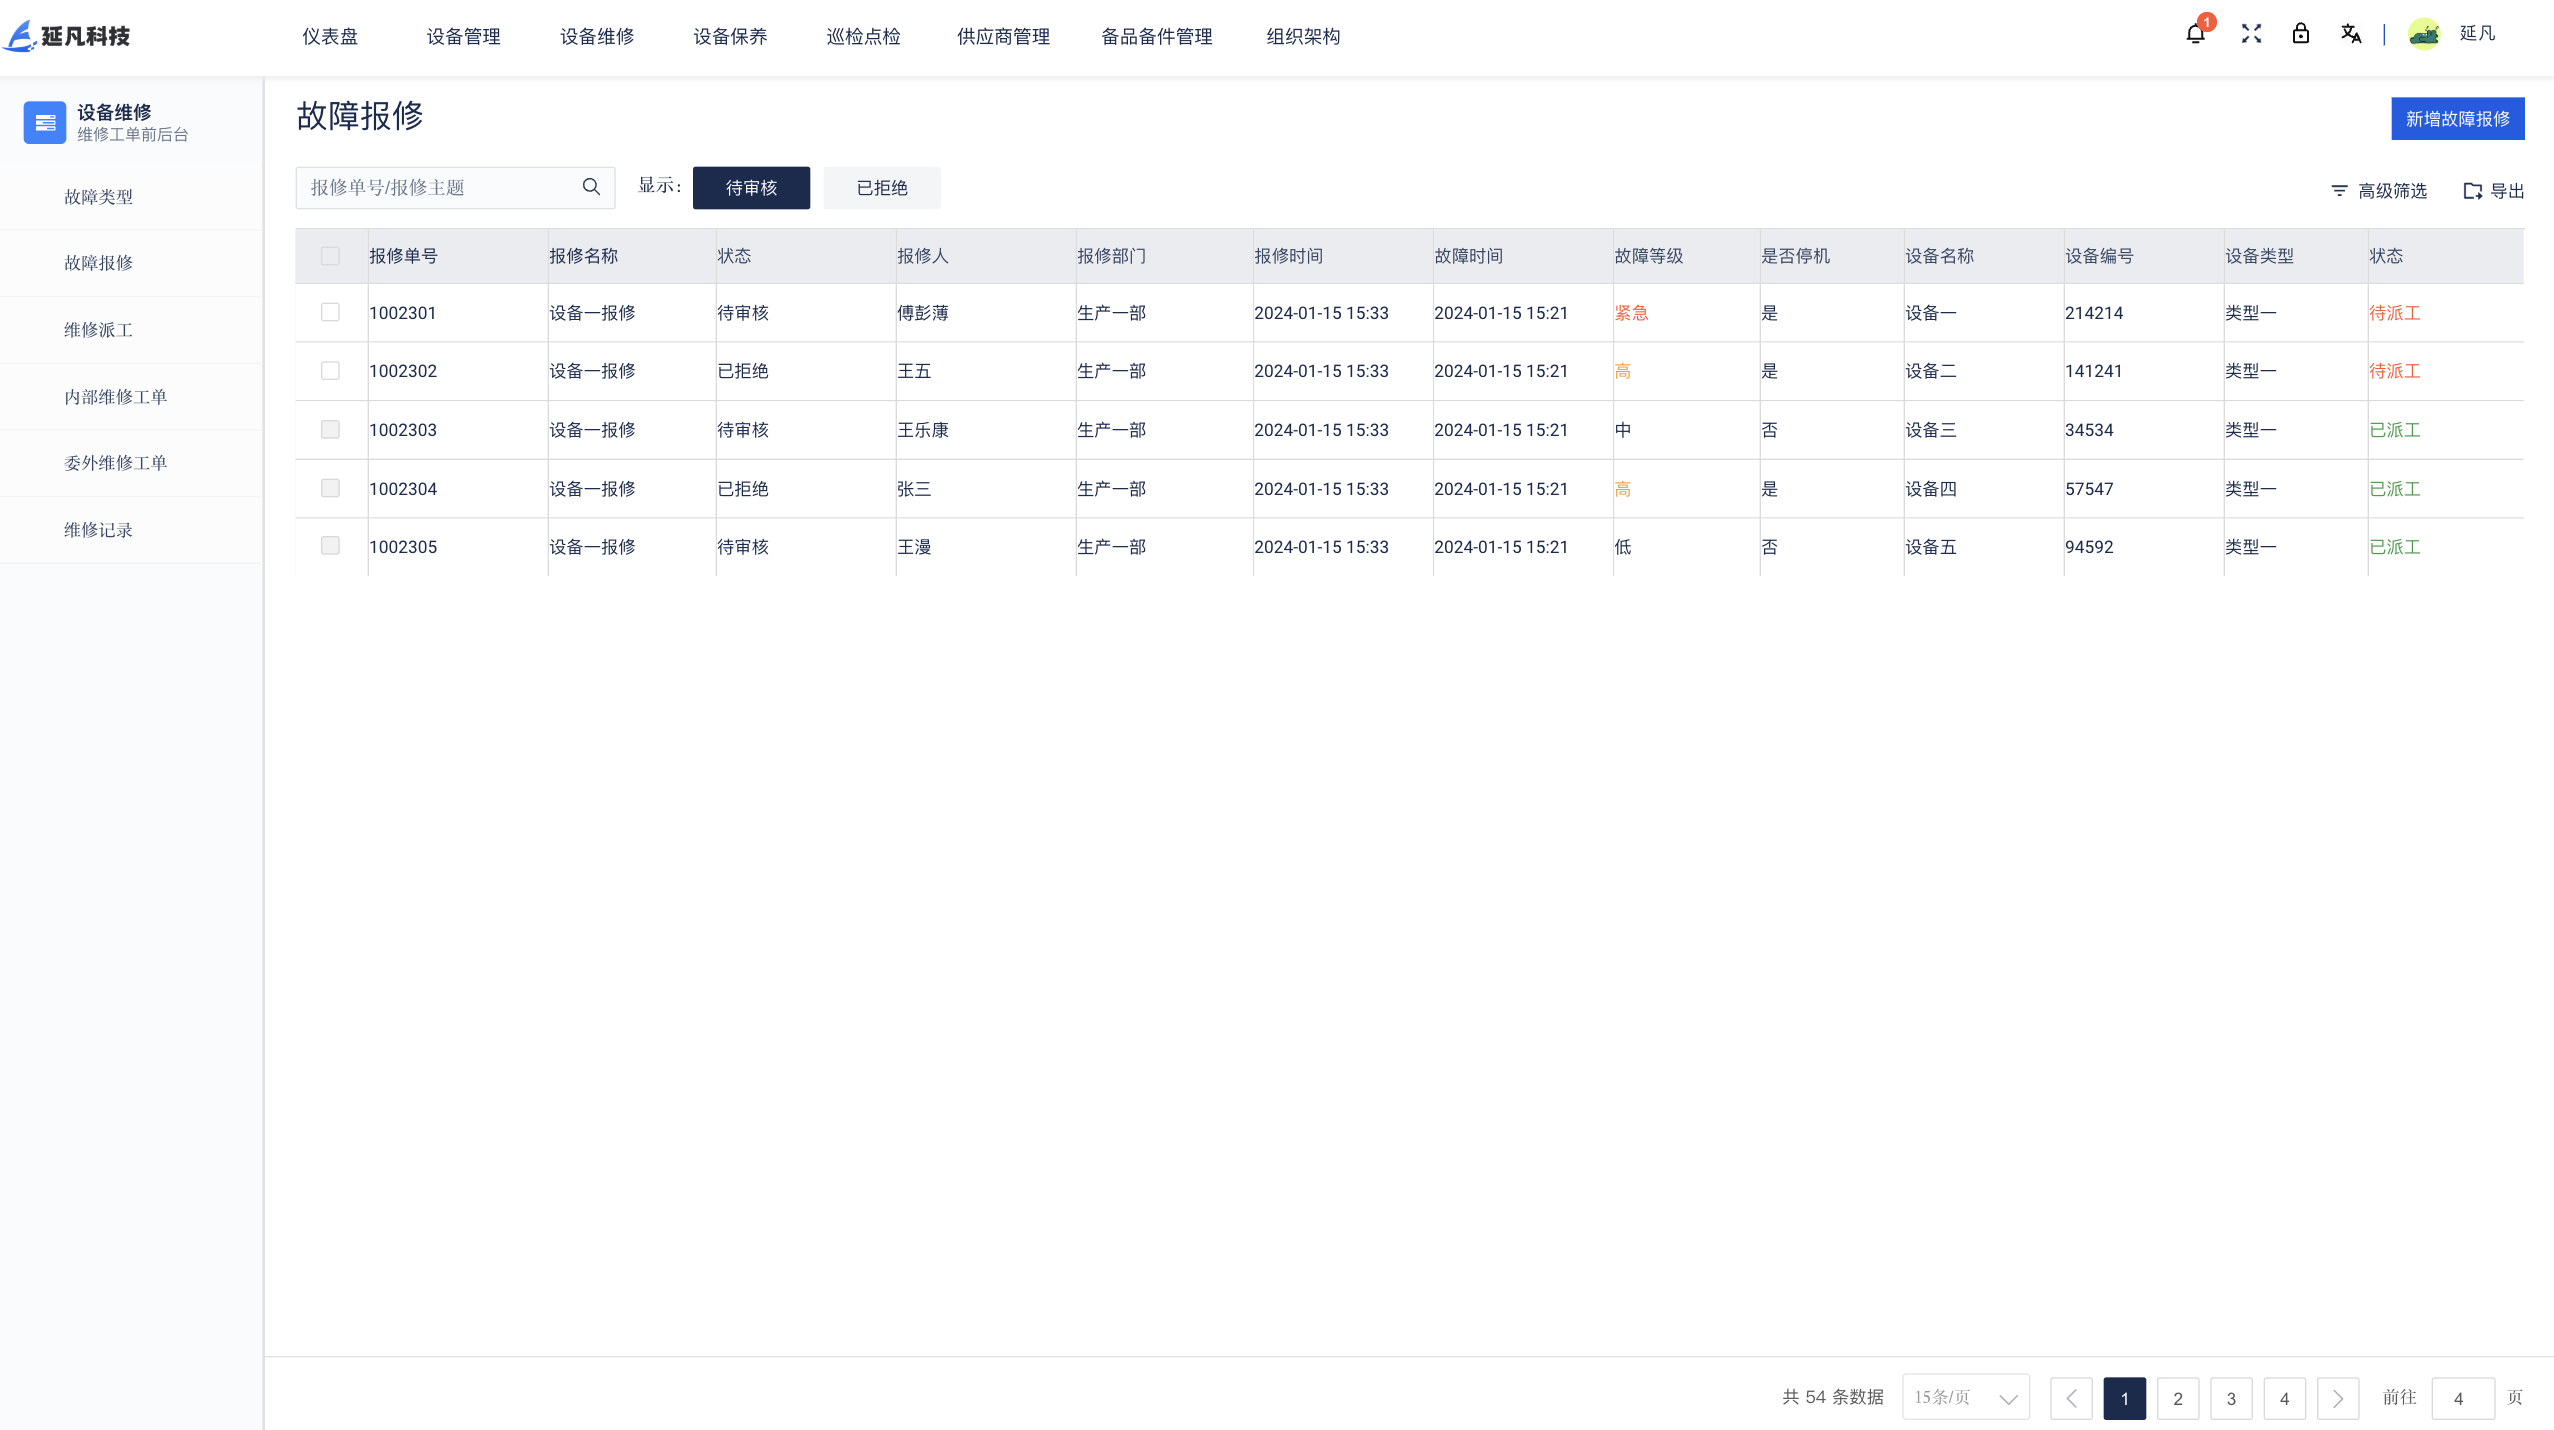The height and width of the screenshot is (1430, 2554).
Task: Click the 新增故障报修 button
Action: coord(2457,119)
